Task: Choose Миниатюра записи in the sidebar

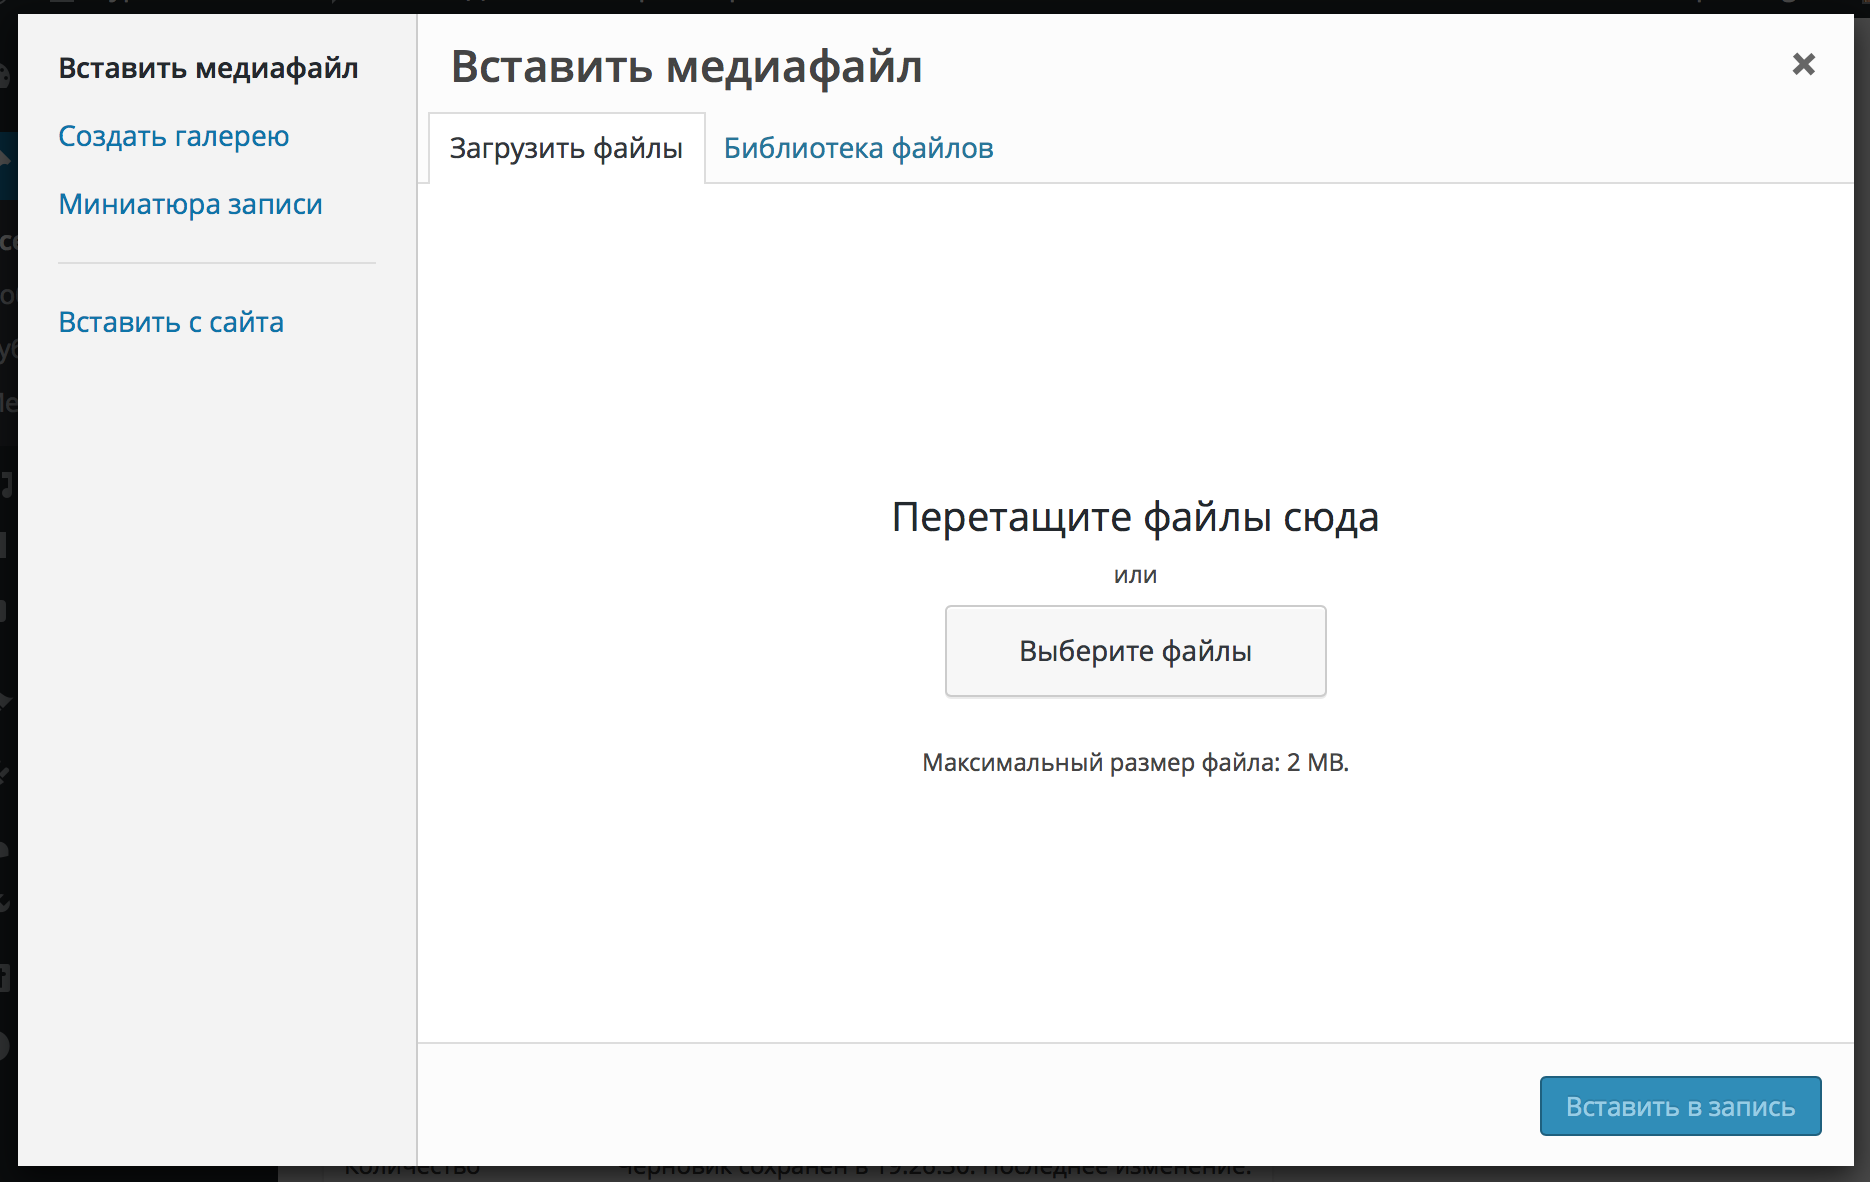Action: tap(190, 204)
